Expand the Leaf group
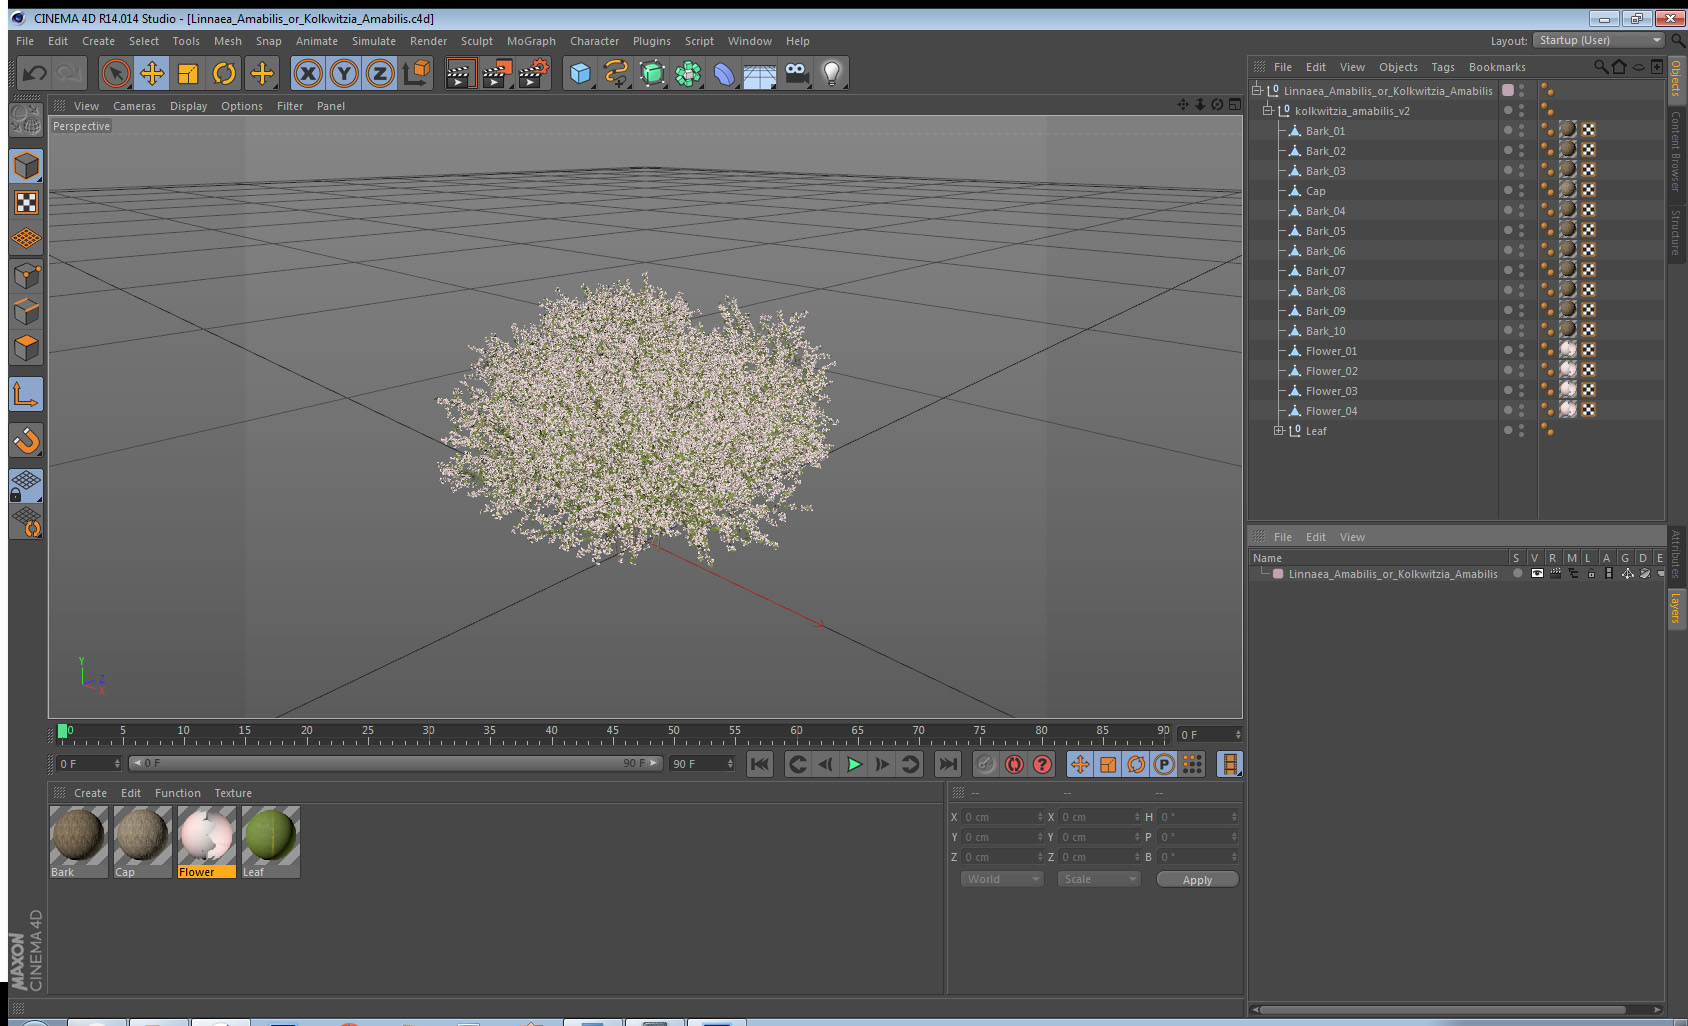 point(1278,430)
